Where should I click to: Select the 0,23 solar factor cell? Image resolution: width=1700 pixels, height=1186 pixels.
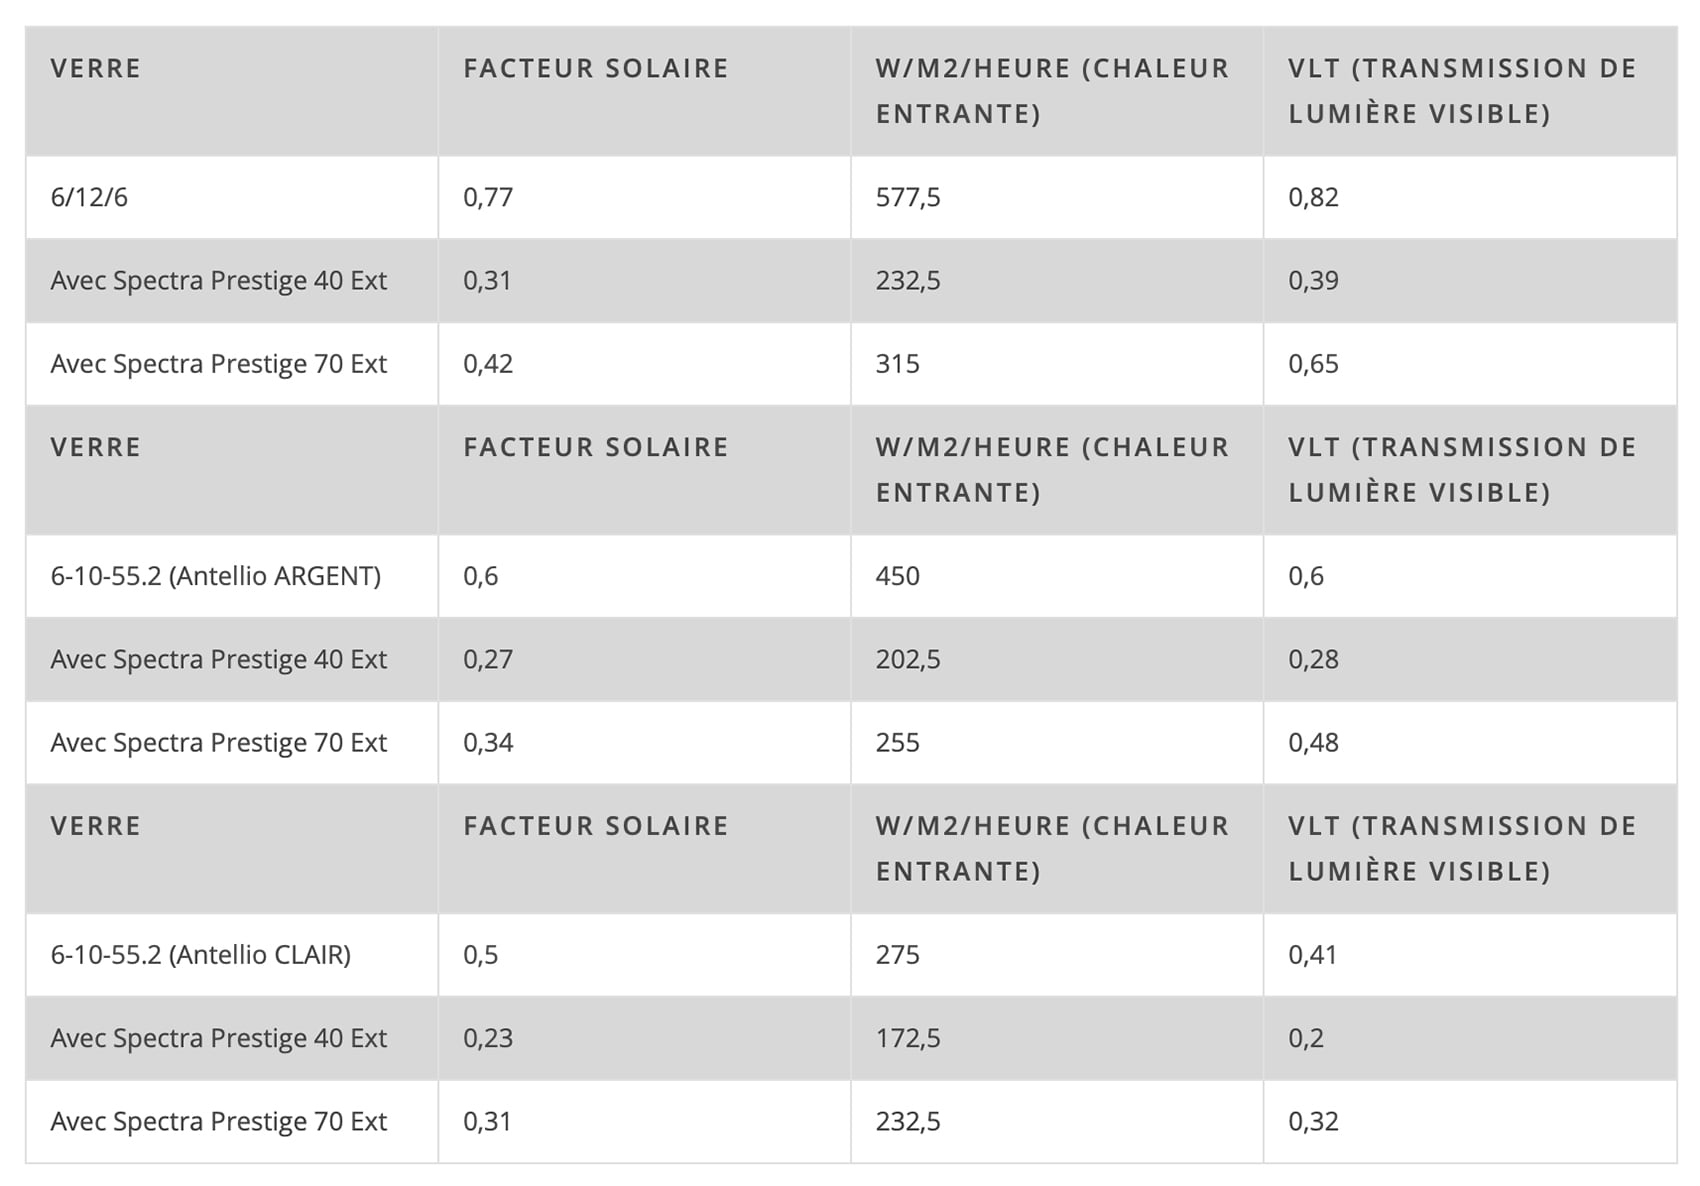point(488,1038)
